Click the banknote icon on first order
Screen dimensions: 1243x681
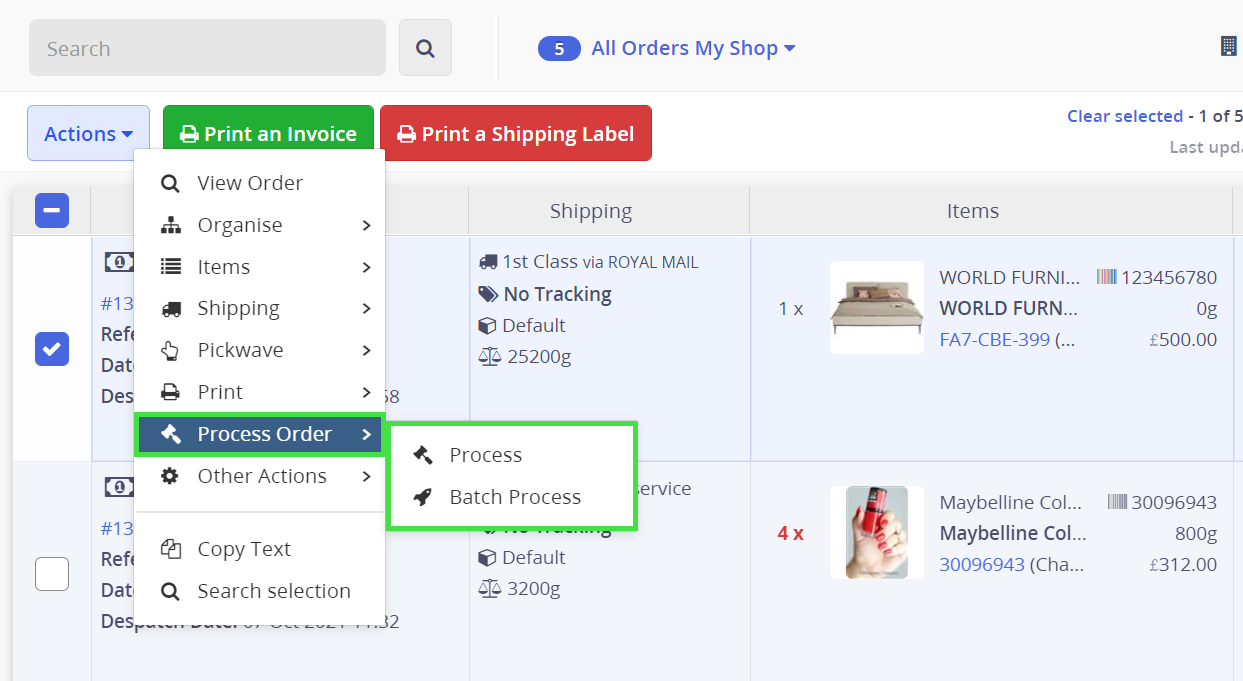(x=119, y=262)
